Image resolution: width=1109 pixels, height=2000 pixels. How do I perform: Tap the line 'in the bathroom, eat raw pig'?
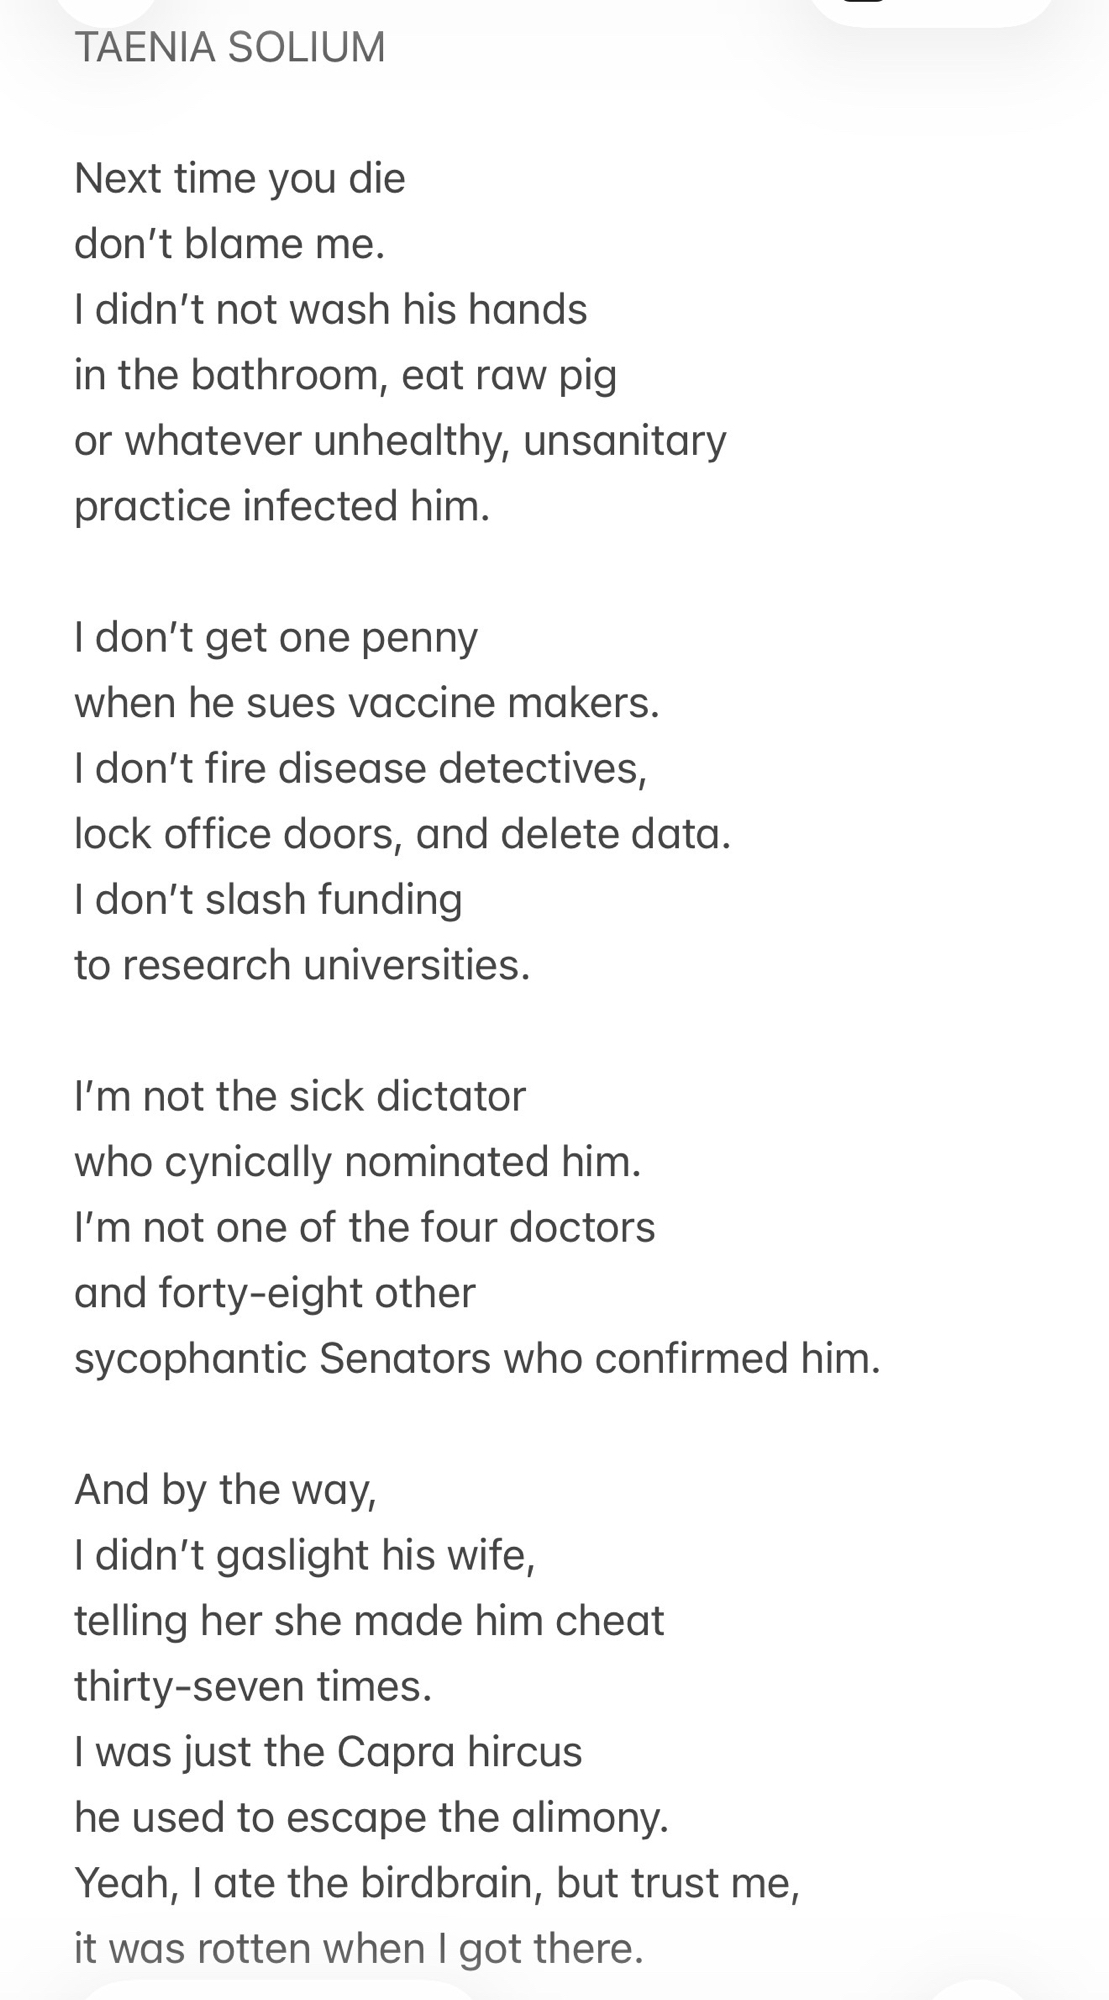(x=345, y=375)
